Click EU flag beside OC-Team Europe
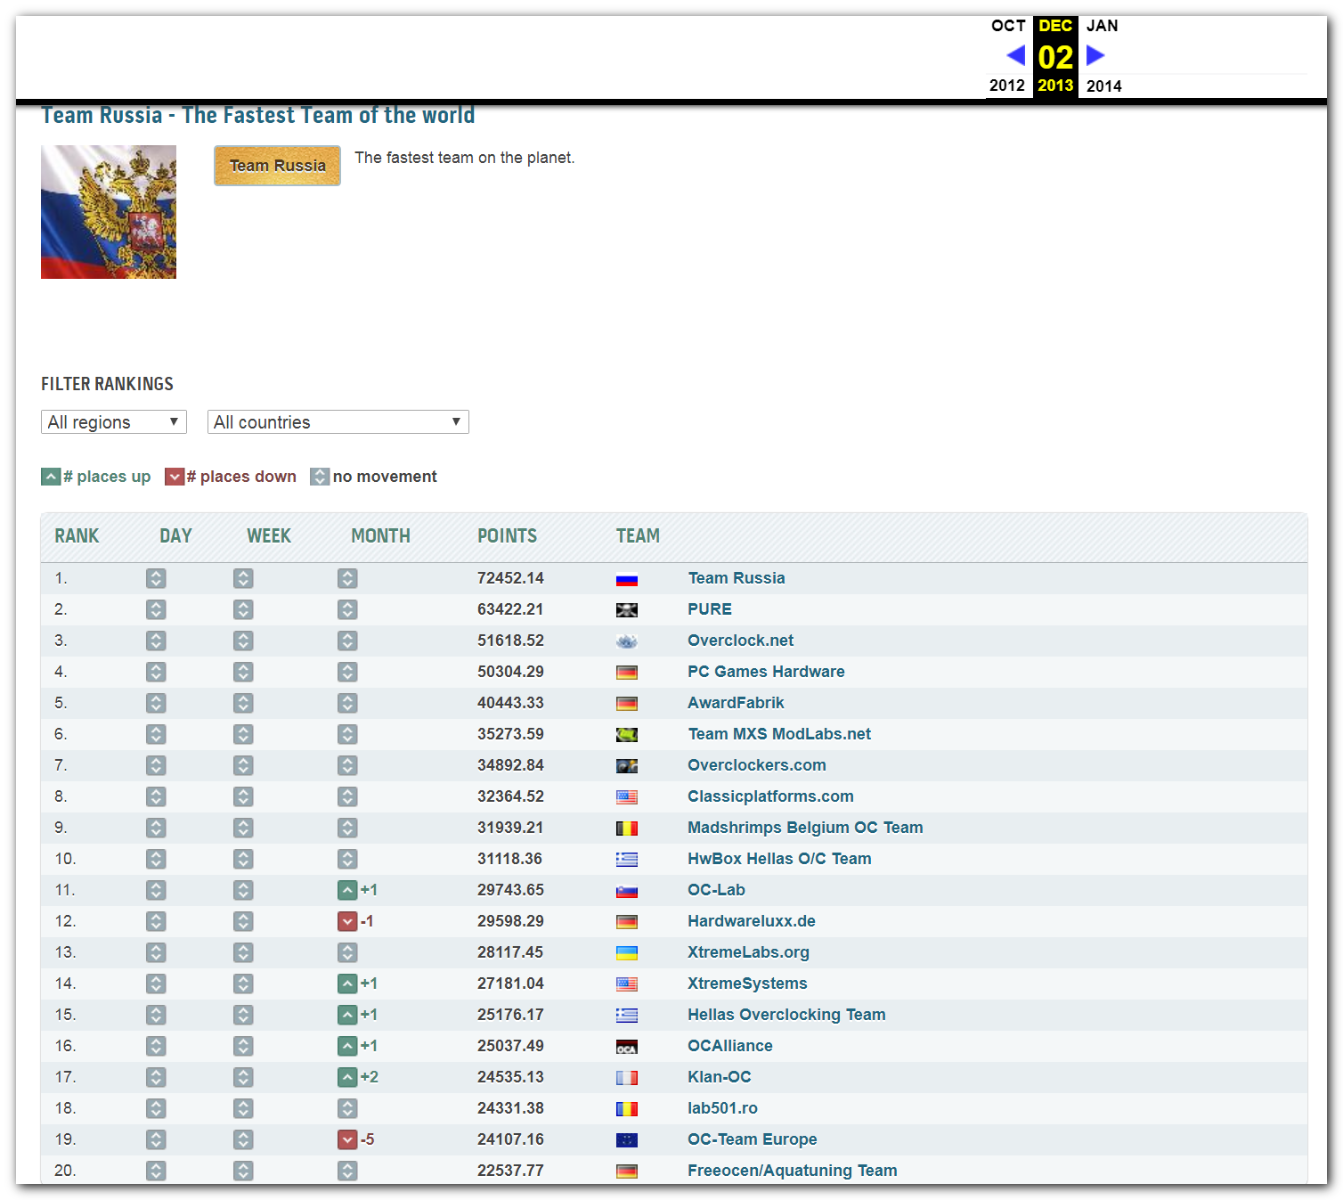The image size is (1343, 1200). point(627,1140)
